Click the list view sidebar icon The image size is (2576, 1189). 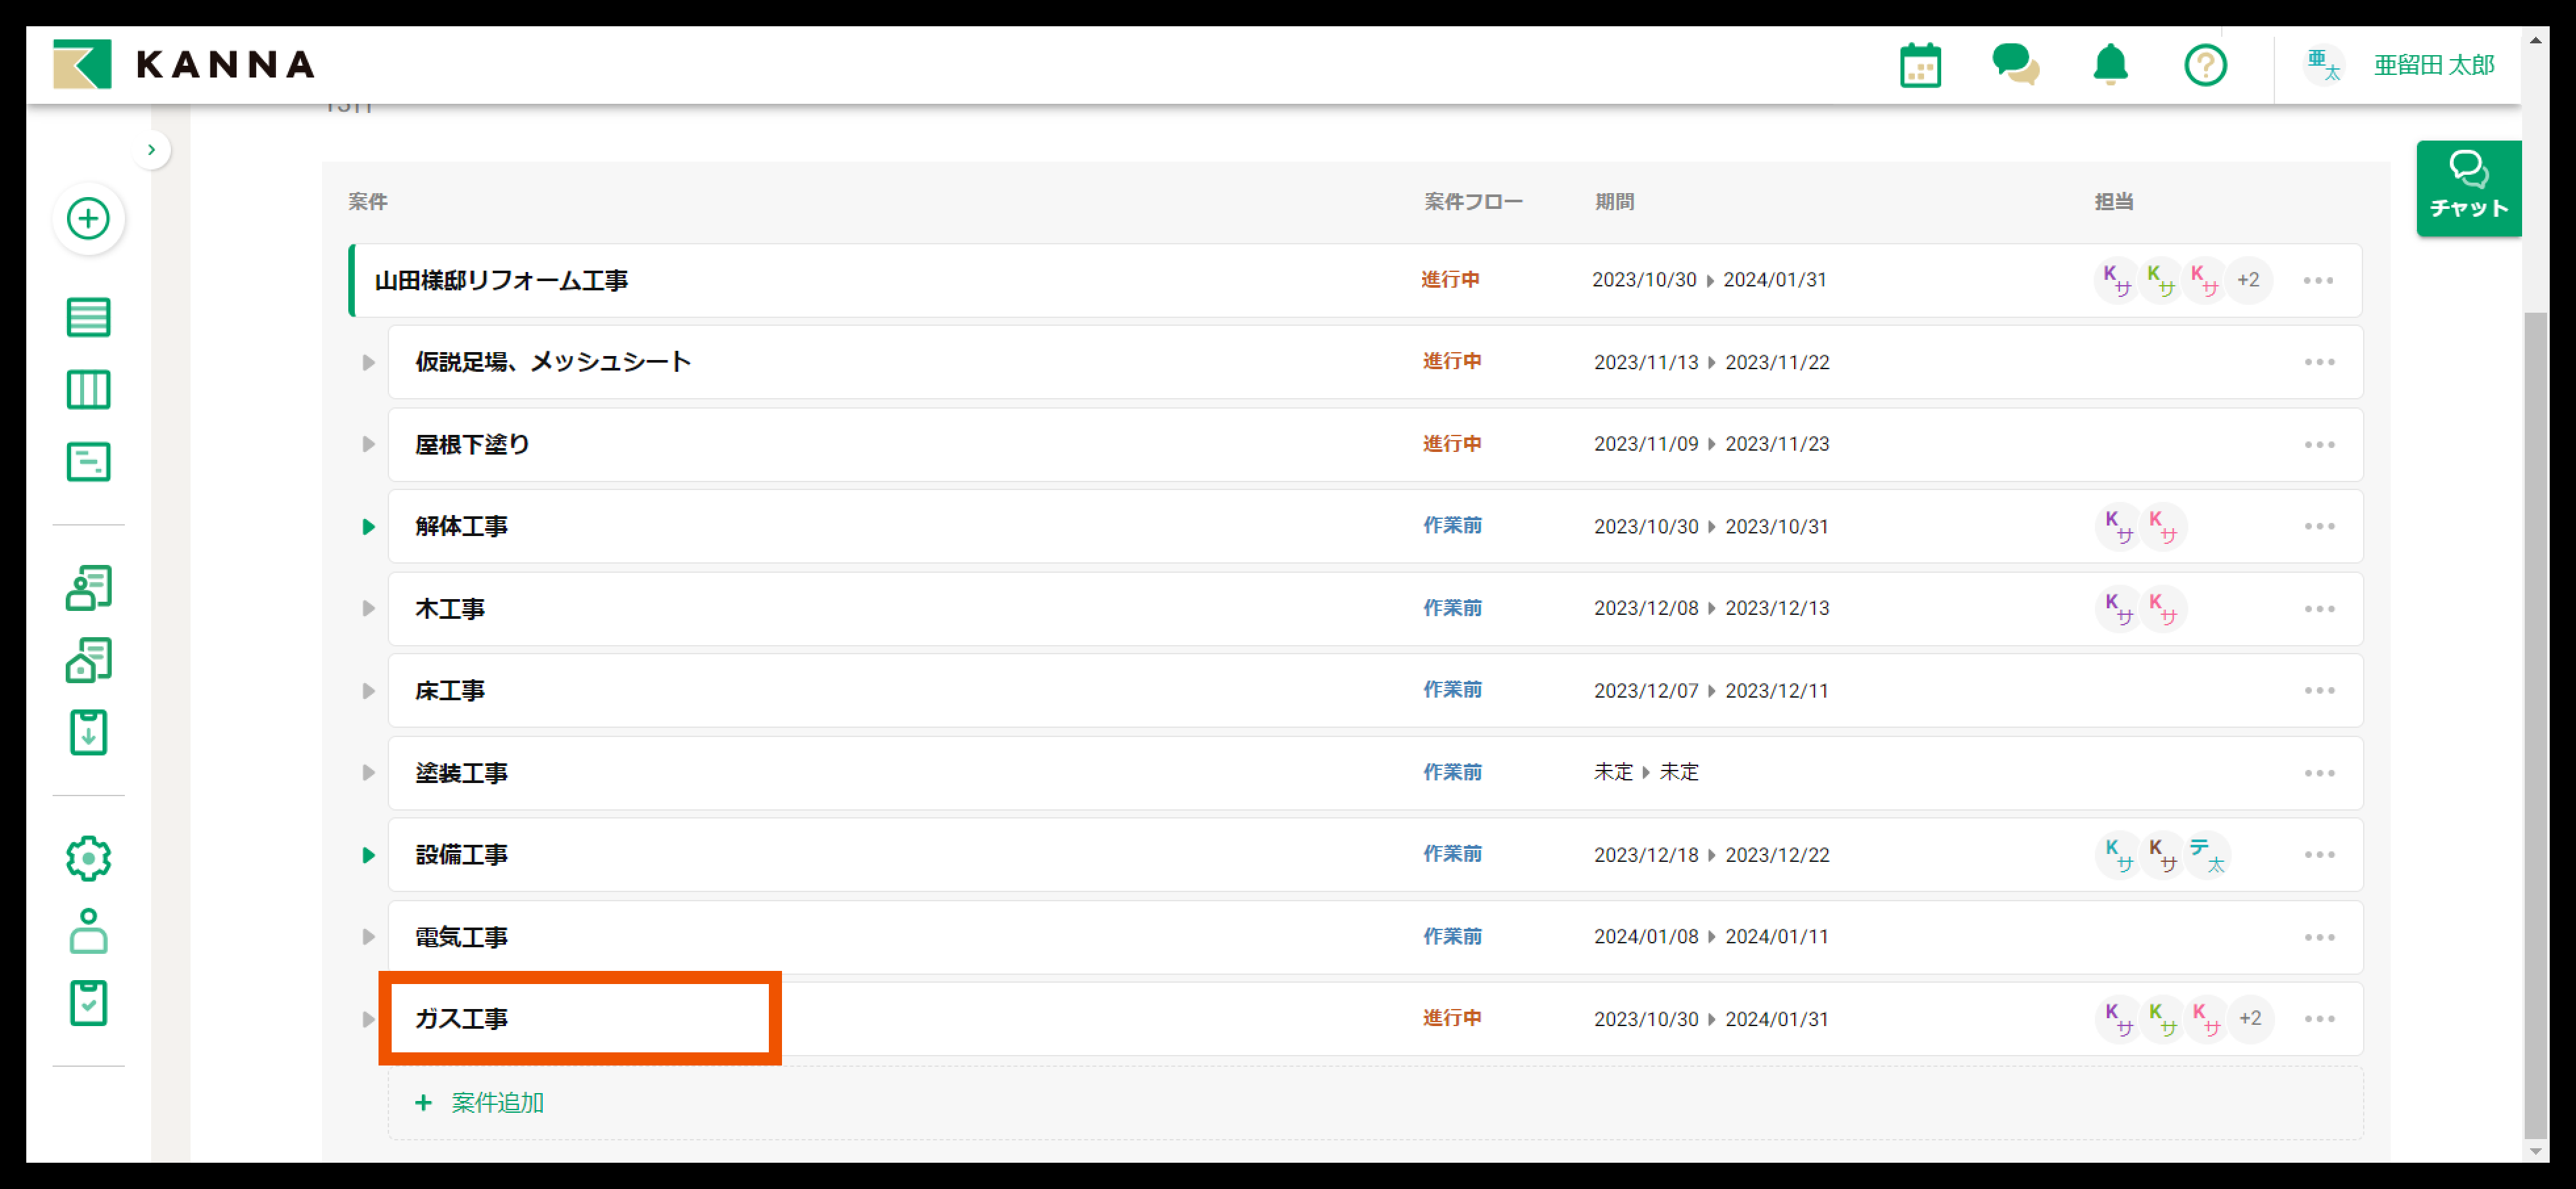[88, 318]
